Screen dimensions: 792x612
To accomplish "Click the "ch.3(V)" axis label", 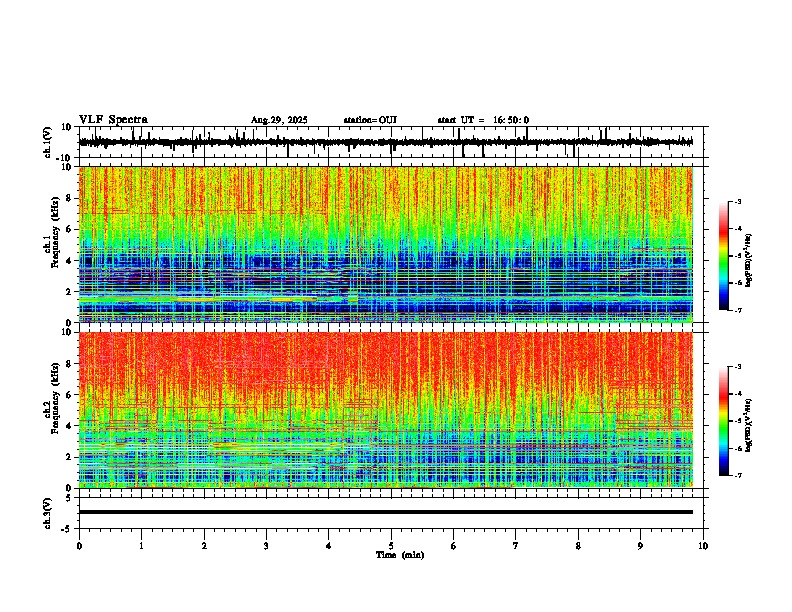I will (48, 513).
